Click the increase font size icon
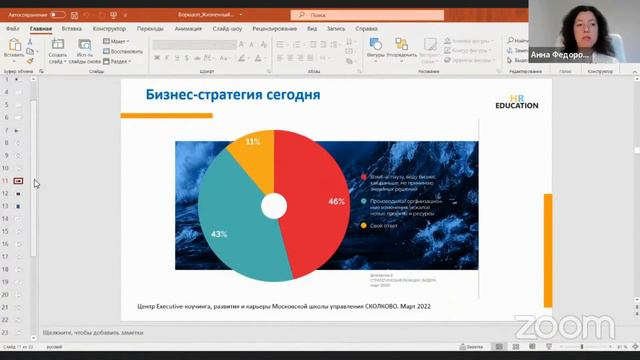Image resolution: width=640 pixels, height=360 pixels. click(x=242, y=45)
